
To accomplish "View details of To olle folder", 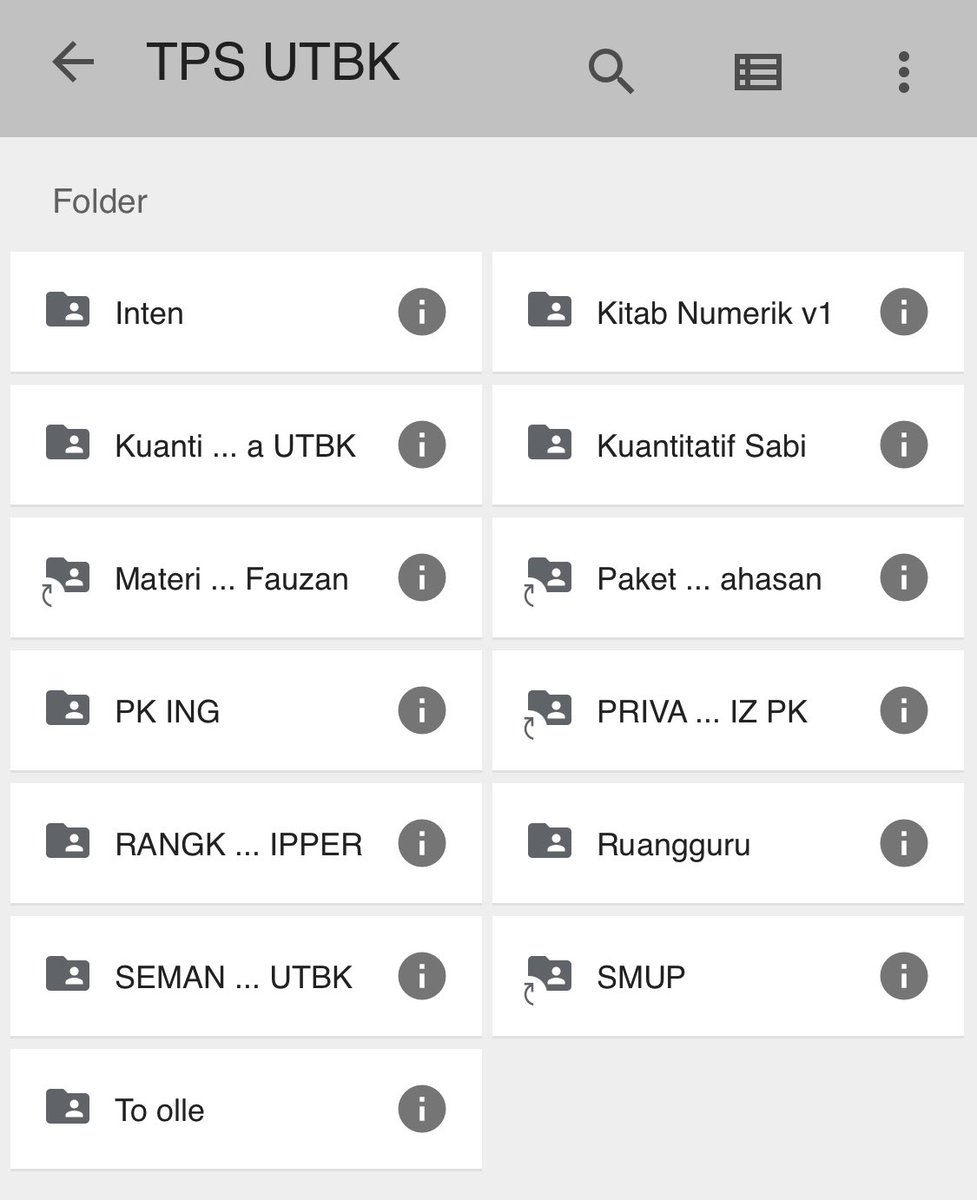I will 422,1109.
